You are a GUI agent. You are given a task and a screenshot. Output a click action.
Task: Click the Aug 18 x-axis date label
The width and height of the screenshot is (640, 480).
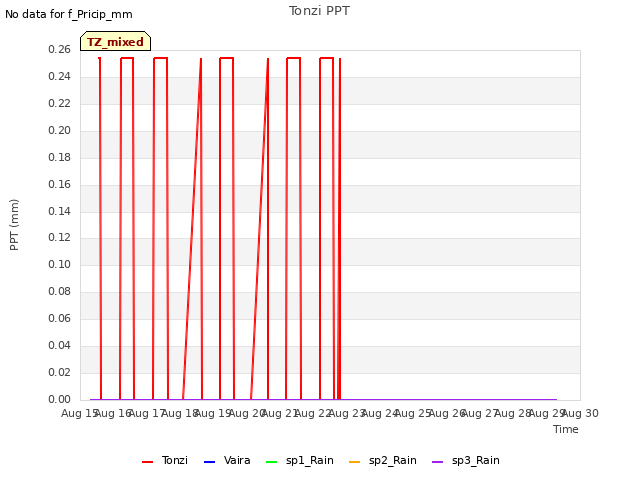(180, 413)
